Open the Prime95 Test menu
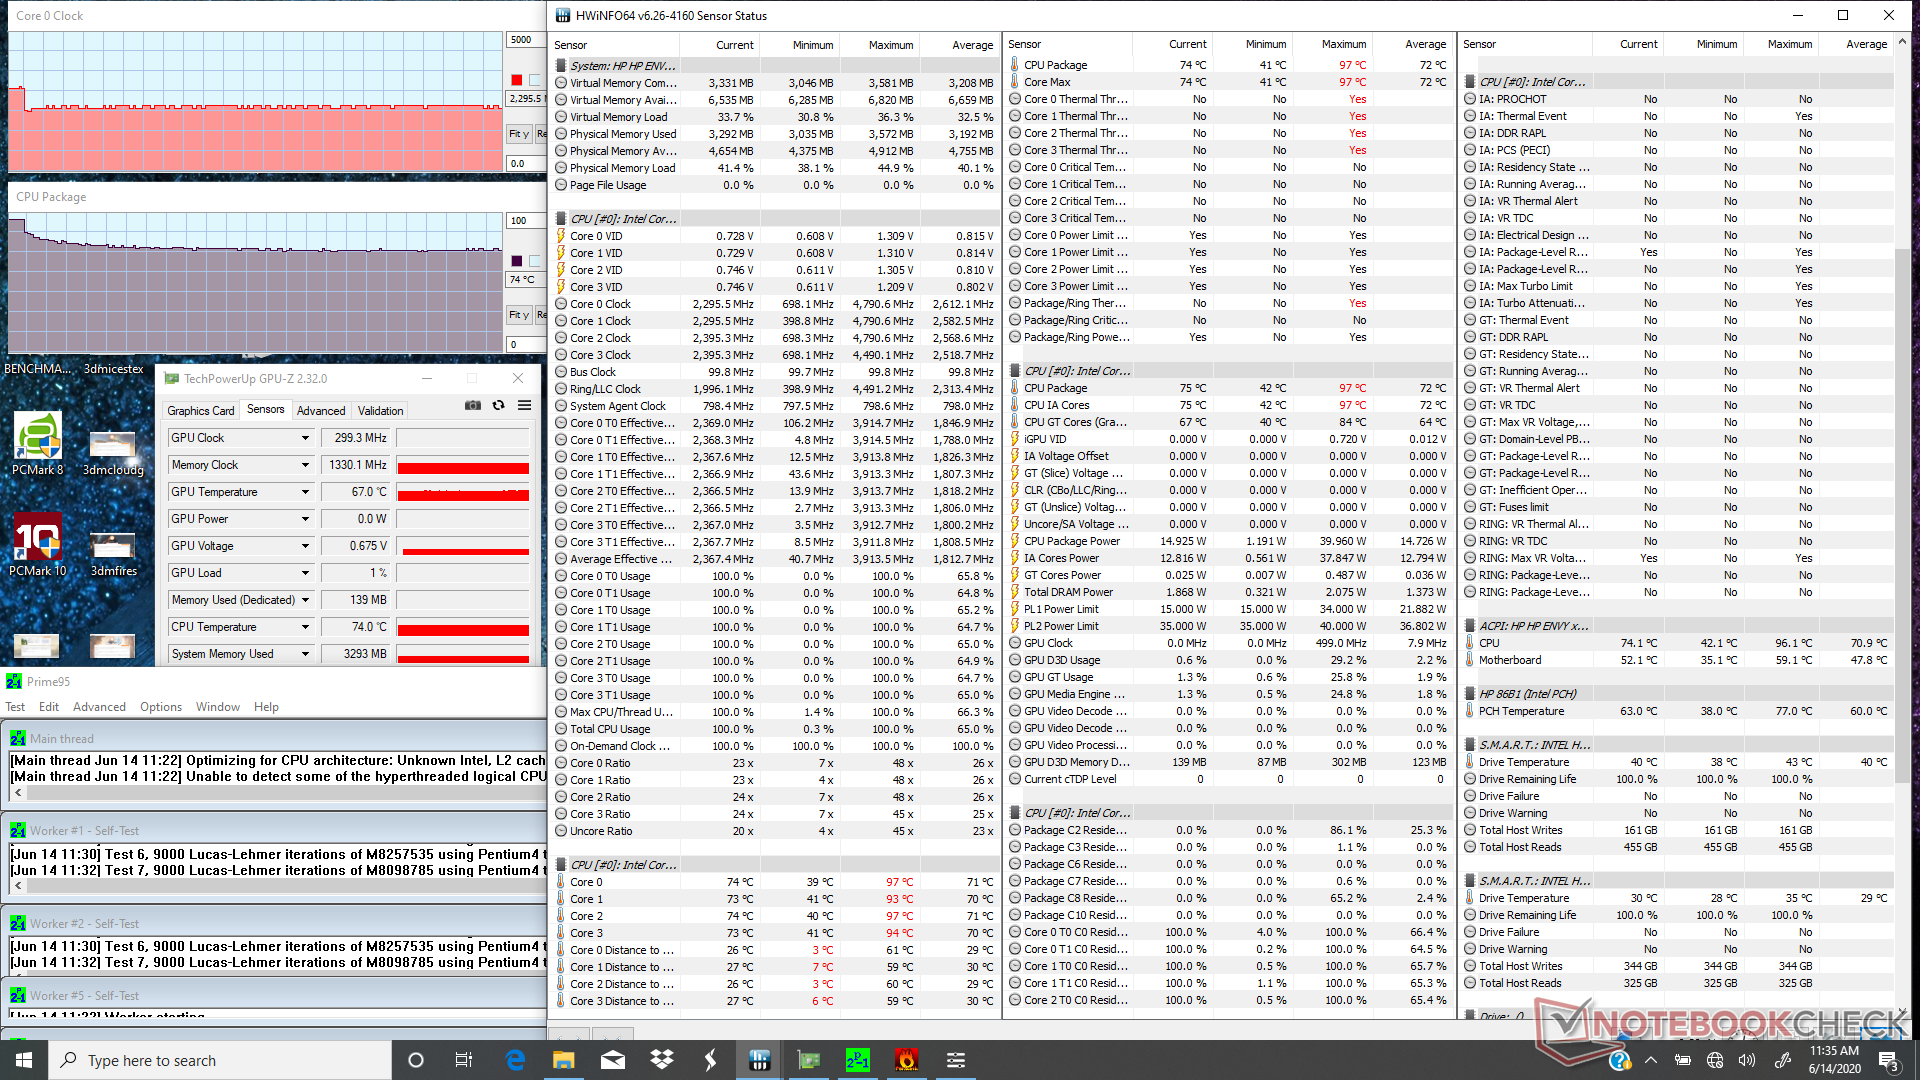This screenshot has height=1080, width=1920. point(15,706)
